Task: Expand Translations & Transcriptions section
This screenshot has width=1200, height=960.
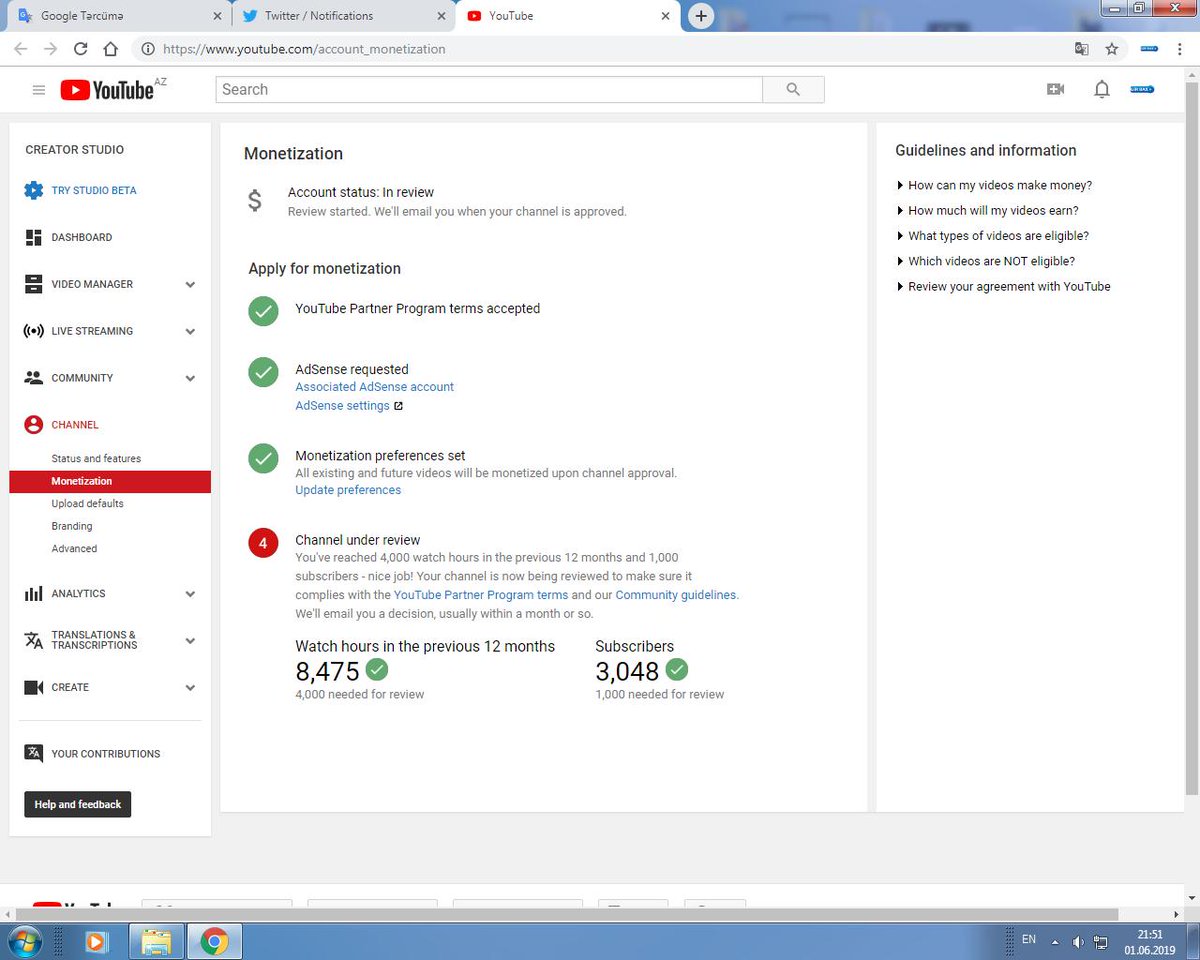Action: tap(190, 641)
